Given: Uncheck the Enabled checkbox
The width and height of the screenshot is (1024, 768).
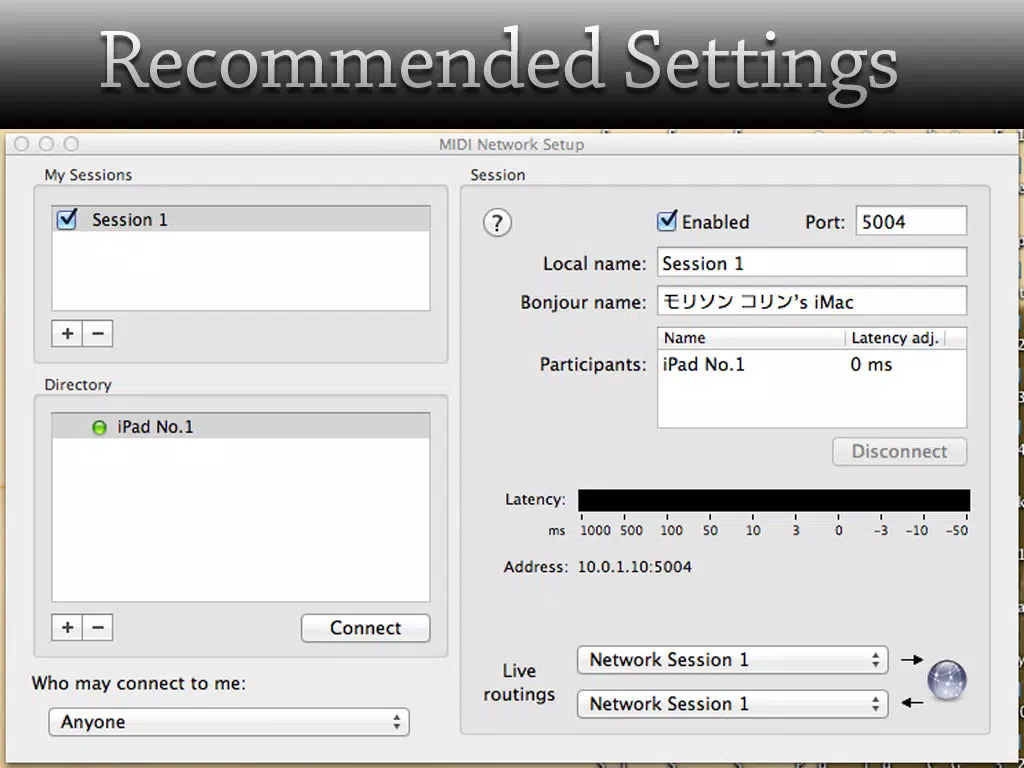Looking at the screenshot, I should (667, 221).
